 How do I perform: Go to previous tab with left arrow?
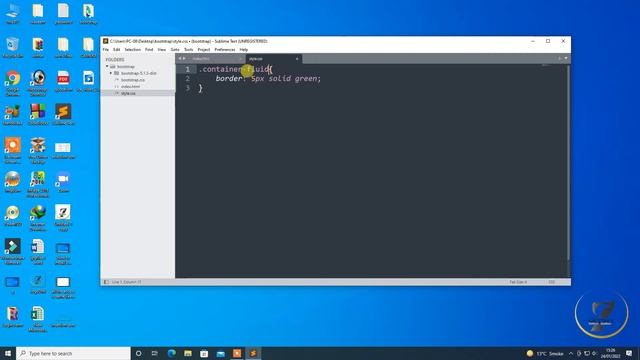coord(180,59)
